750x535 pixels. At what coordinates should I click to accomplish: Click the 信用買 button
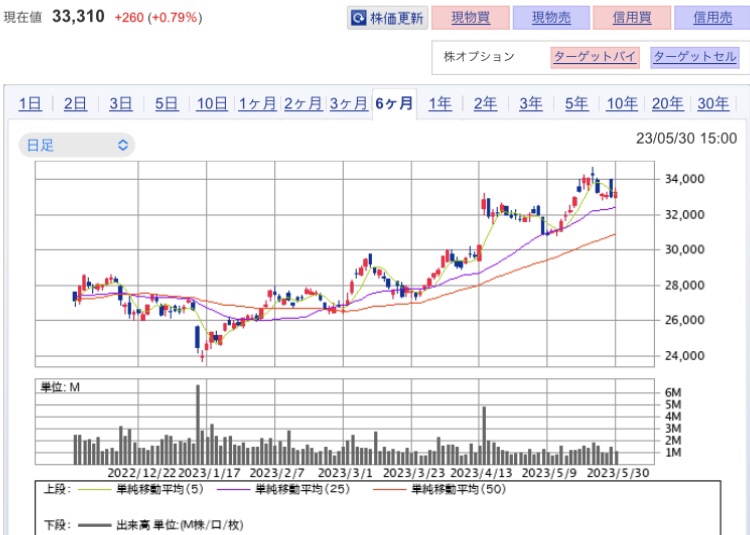click(x=632, y=18)
